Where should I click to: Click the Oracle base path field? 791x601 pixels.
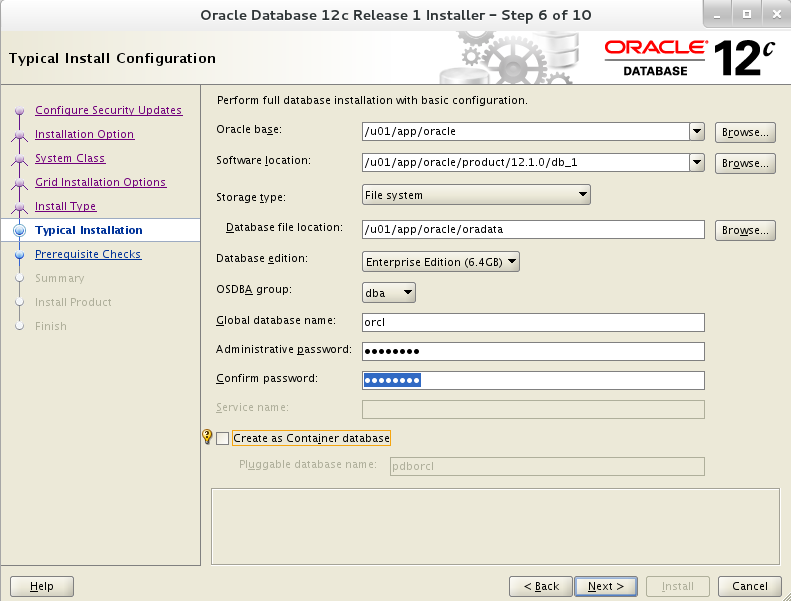point(526,132)
